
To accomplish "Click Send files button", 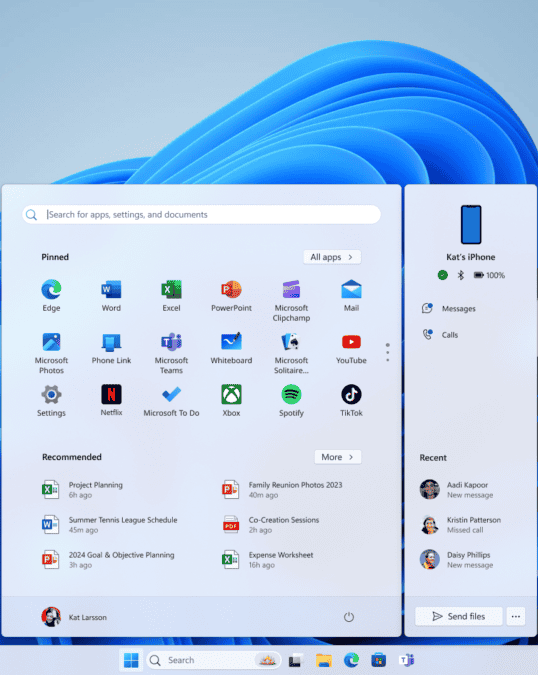I will click(459, 616).
